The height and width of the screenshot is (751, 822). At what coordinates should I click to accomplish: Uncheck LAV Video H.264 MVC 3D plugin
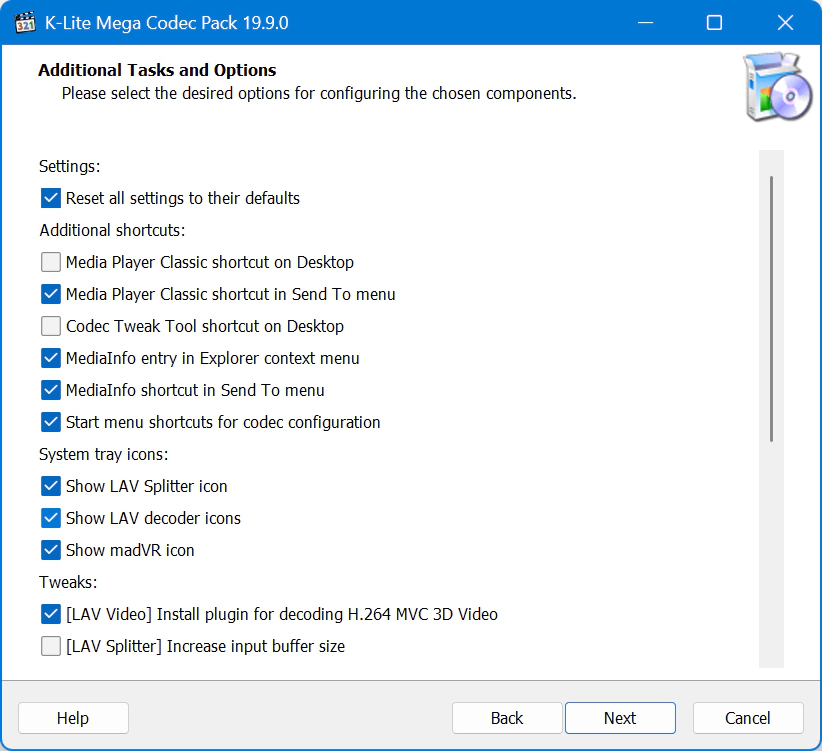point(51,614)
